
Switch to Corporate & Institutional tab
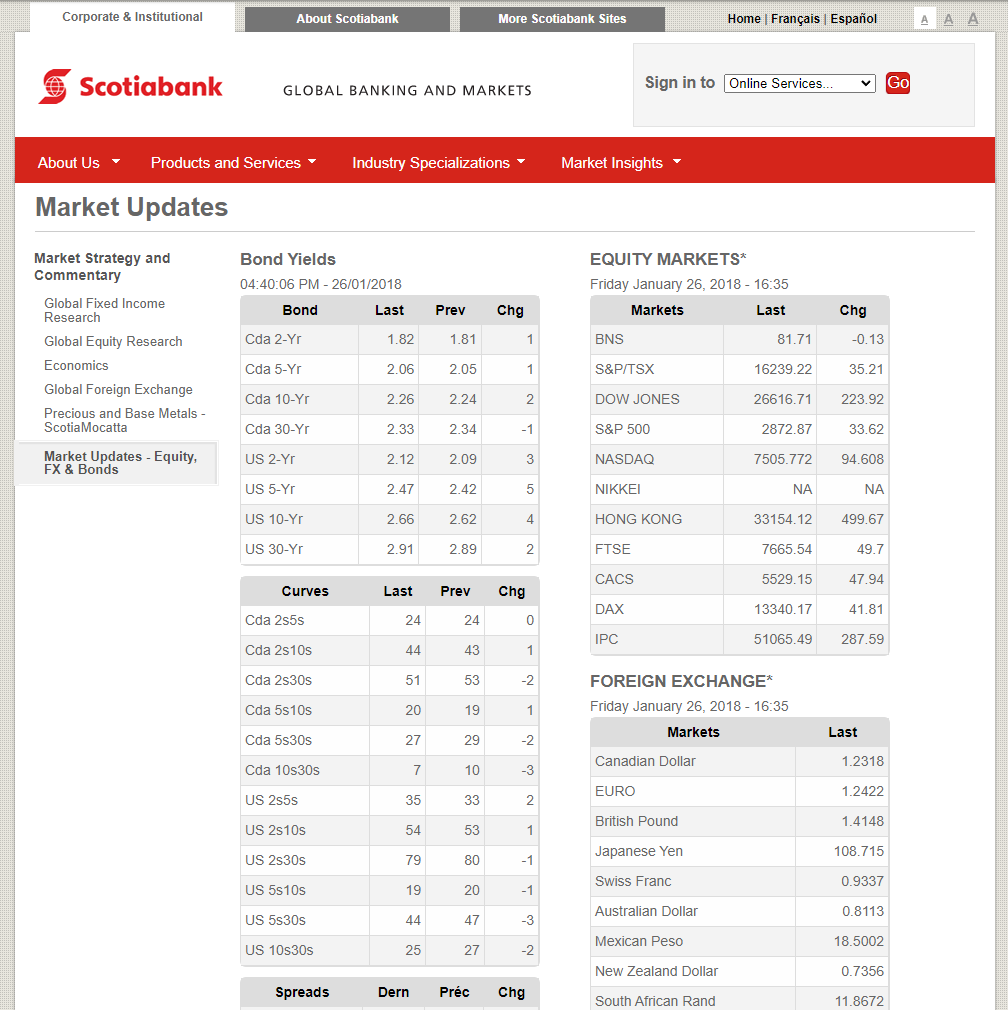(132, 17)
